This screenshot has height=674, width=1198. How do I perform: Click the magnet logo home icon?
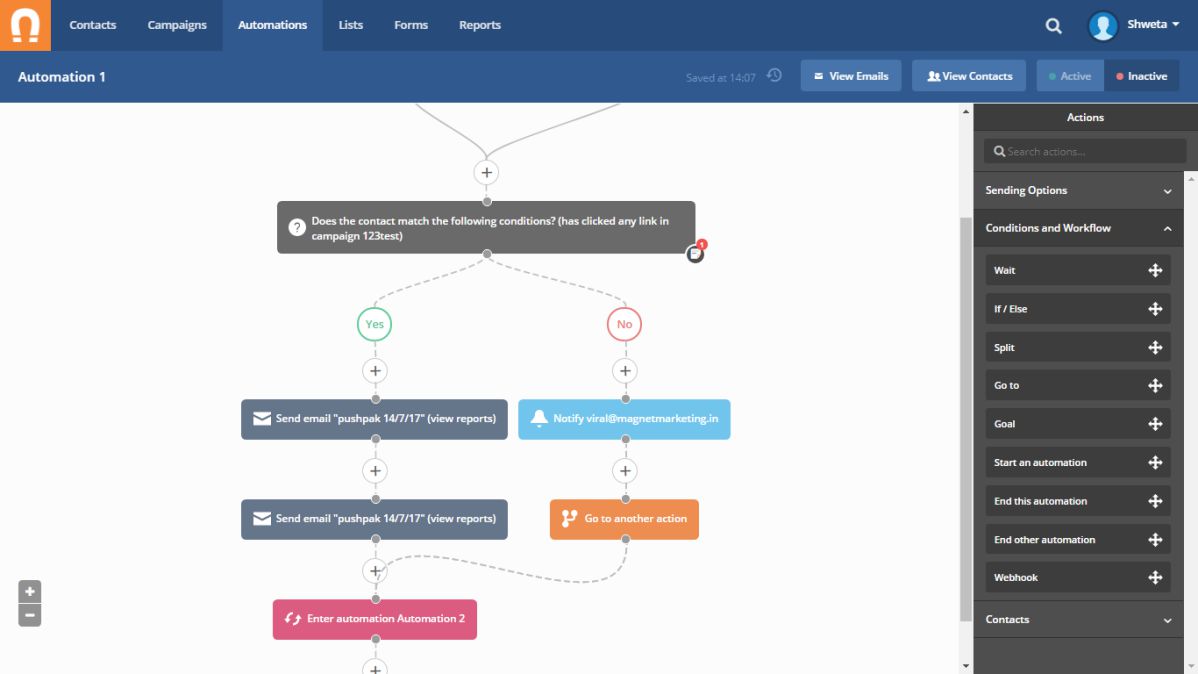(x=25, y=25)
